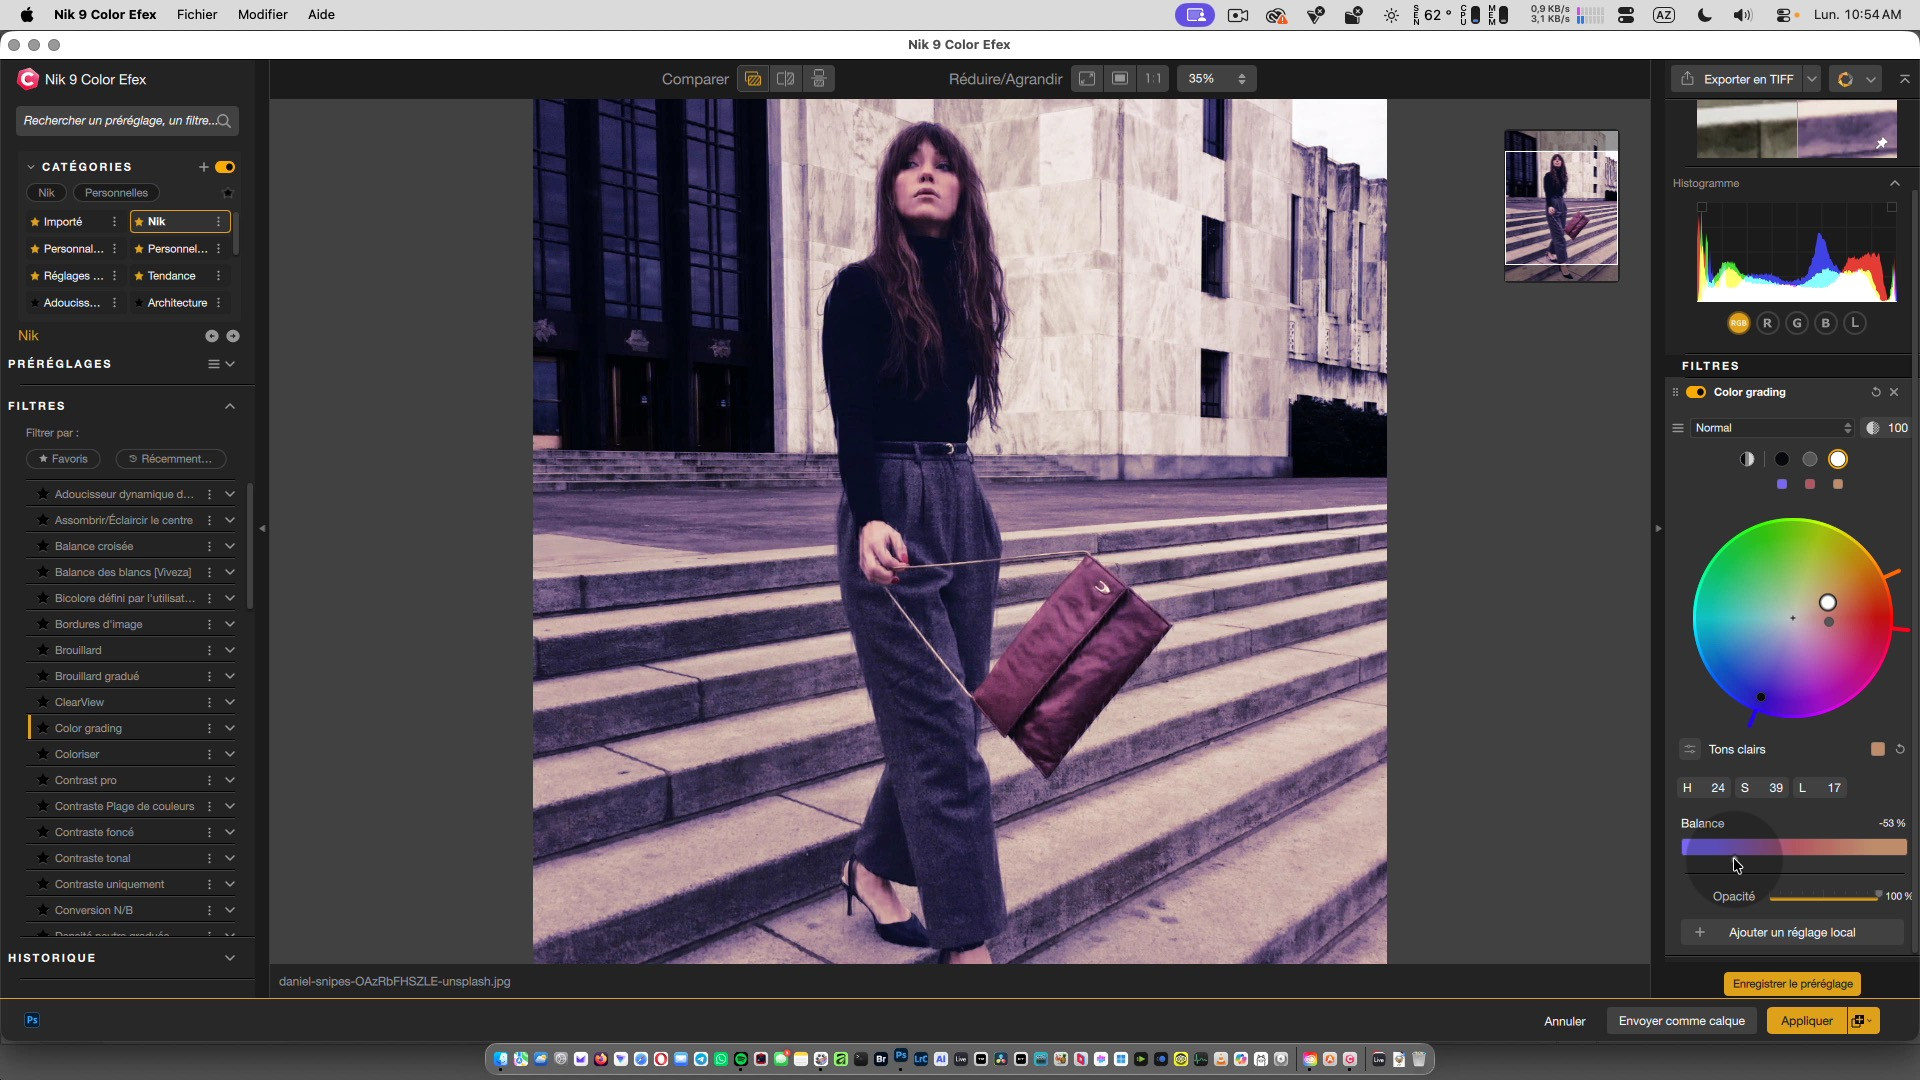Click the preset search field
Screen dimensions: 1920x1080
pyautogui.click(x=118, y=121)
